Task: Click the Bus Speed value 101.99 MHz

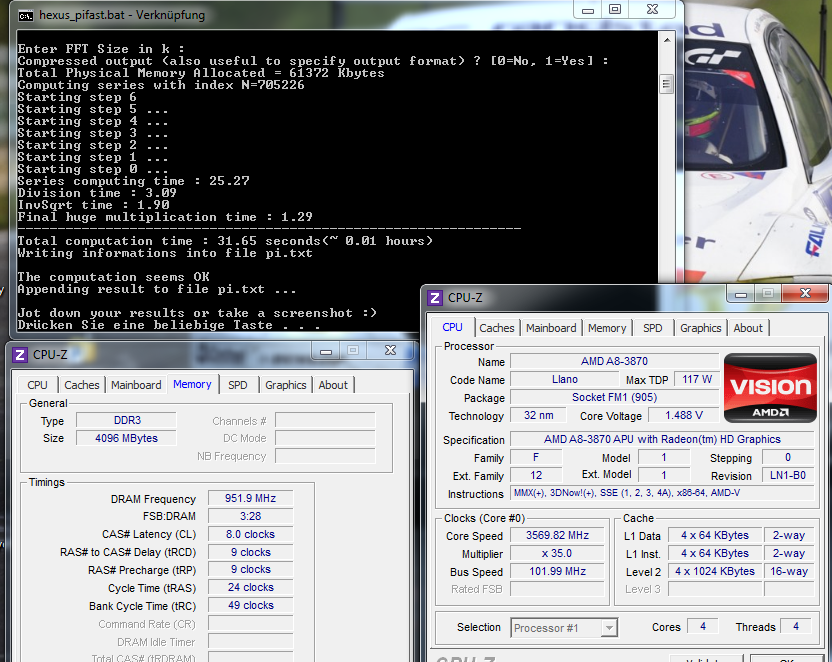Action: 557,571
